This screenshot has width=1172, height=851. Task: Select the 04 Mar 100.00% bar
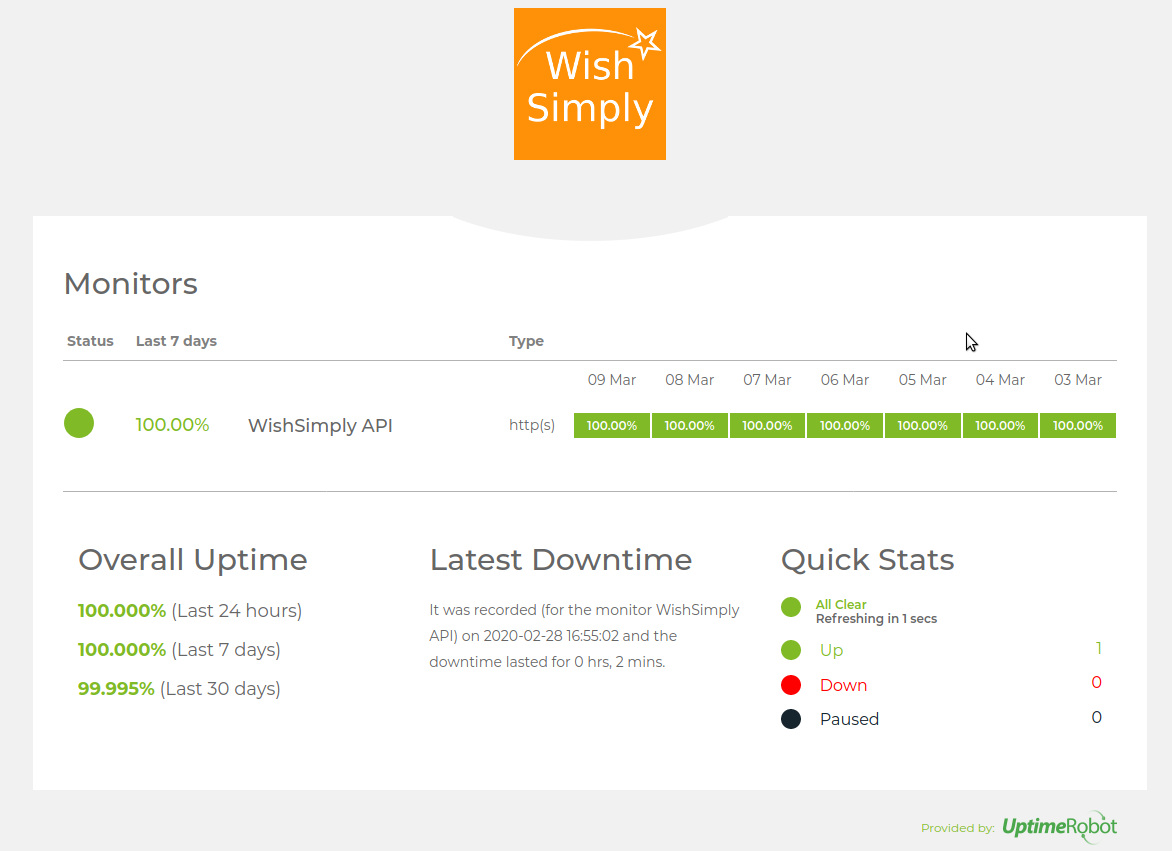point(1000,426)
